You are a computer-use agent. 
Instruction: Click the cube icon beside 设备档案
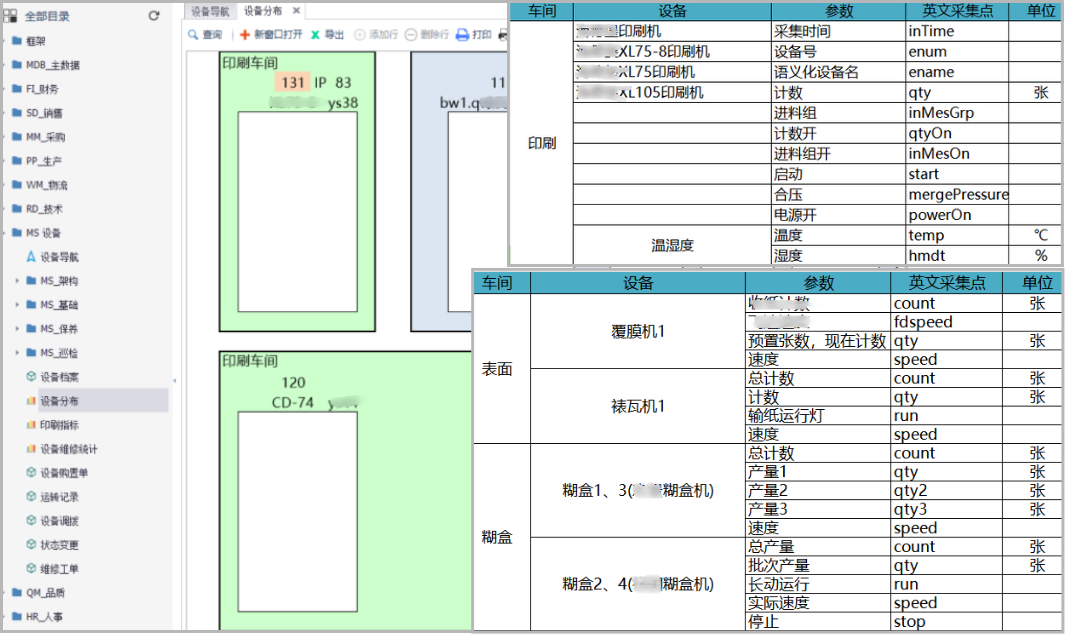[x=31, y=377]
